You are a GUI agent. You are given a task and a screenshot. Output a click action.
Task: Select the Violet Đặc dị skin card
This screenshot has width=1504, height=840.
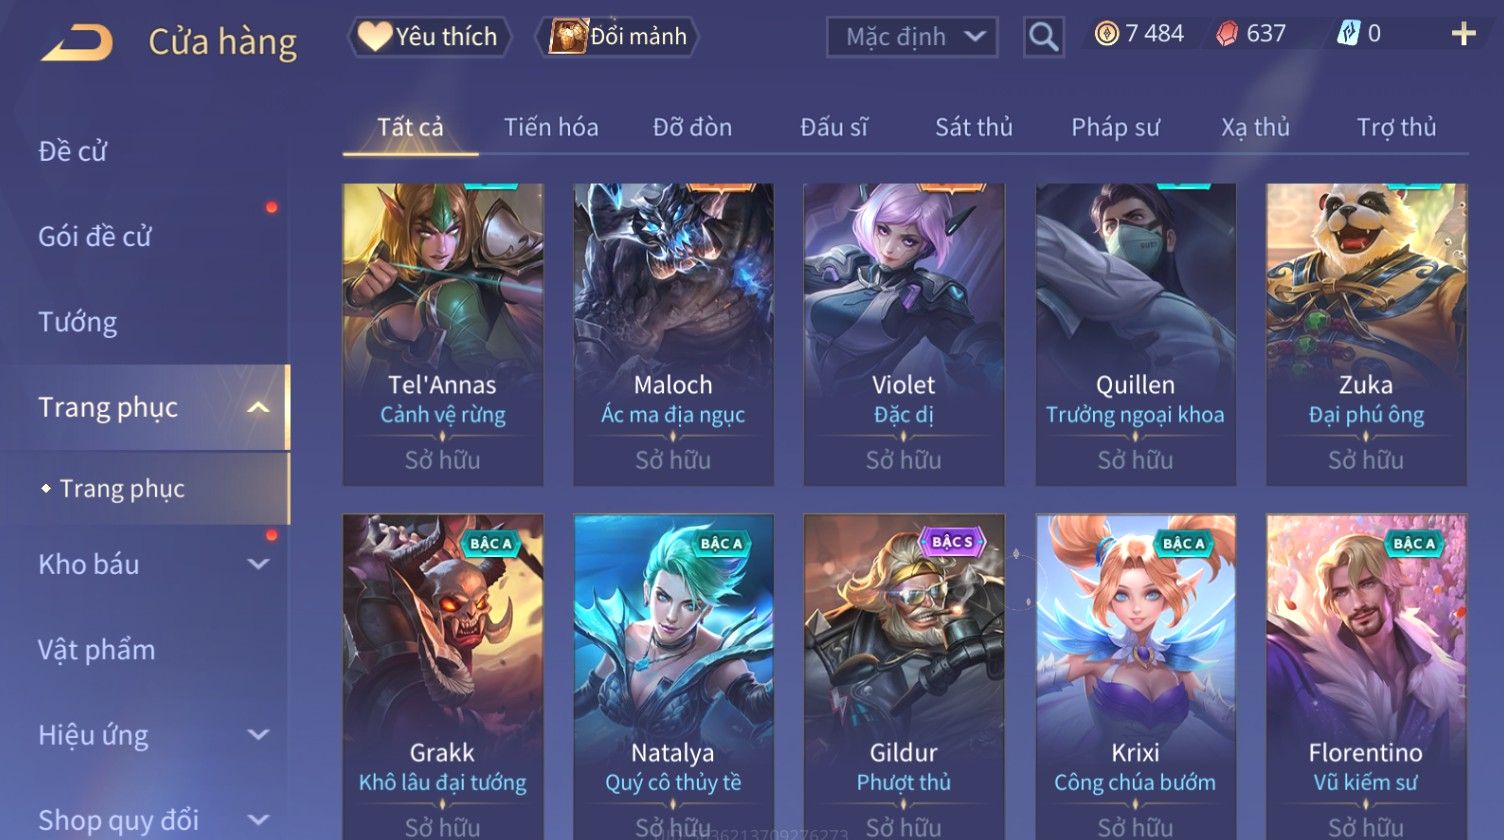pyautogui.click(x=904, y=335)
